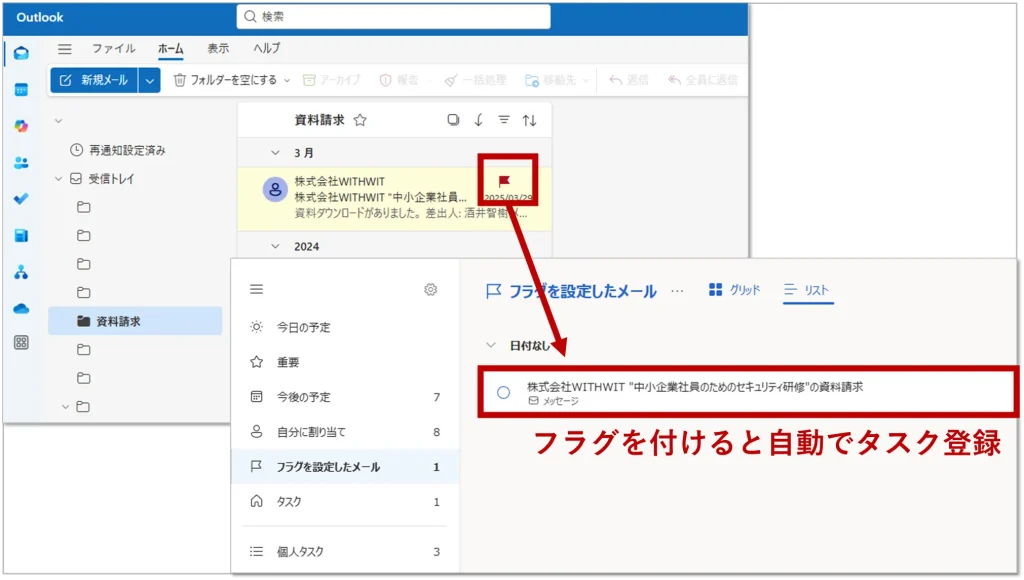Mark the WITHWIT task as complete
1024x580 pixels.
coord(504,393)
